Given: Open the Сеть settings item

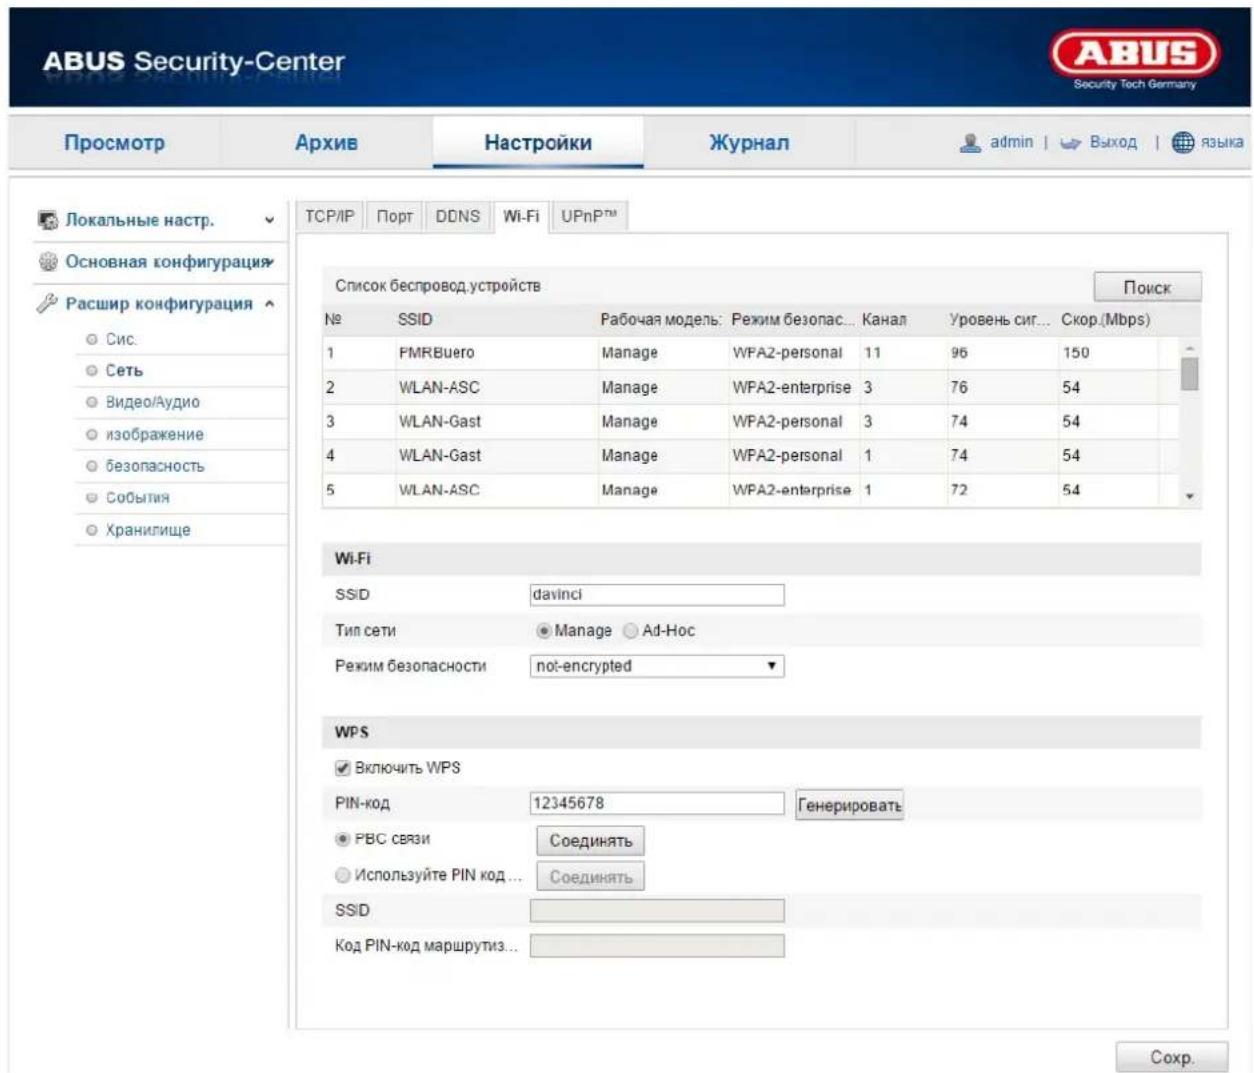Looking at the screenshot, I should pyautogui.click(x=124, y=370).
